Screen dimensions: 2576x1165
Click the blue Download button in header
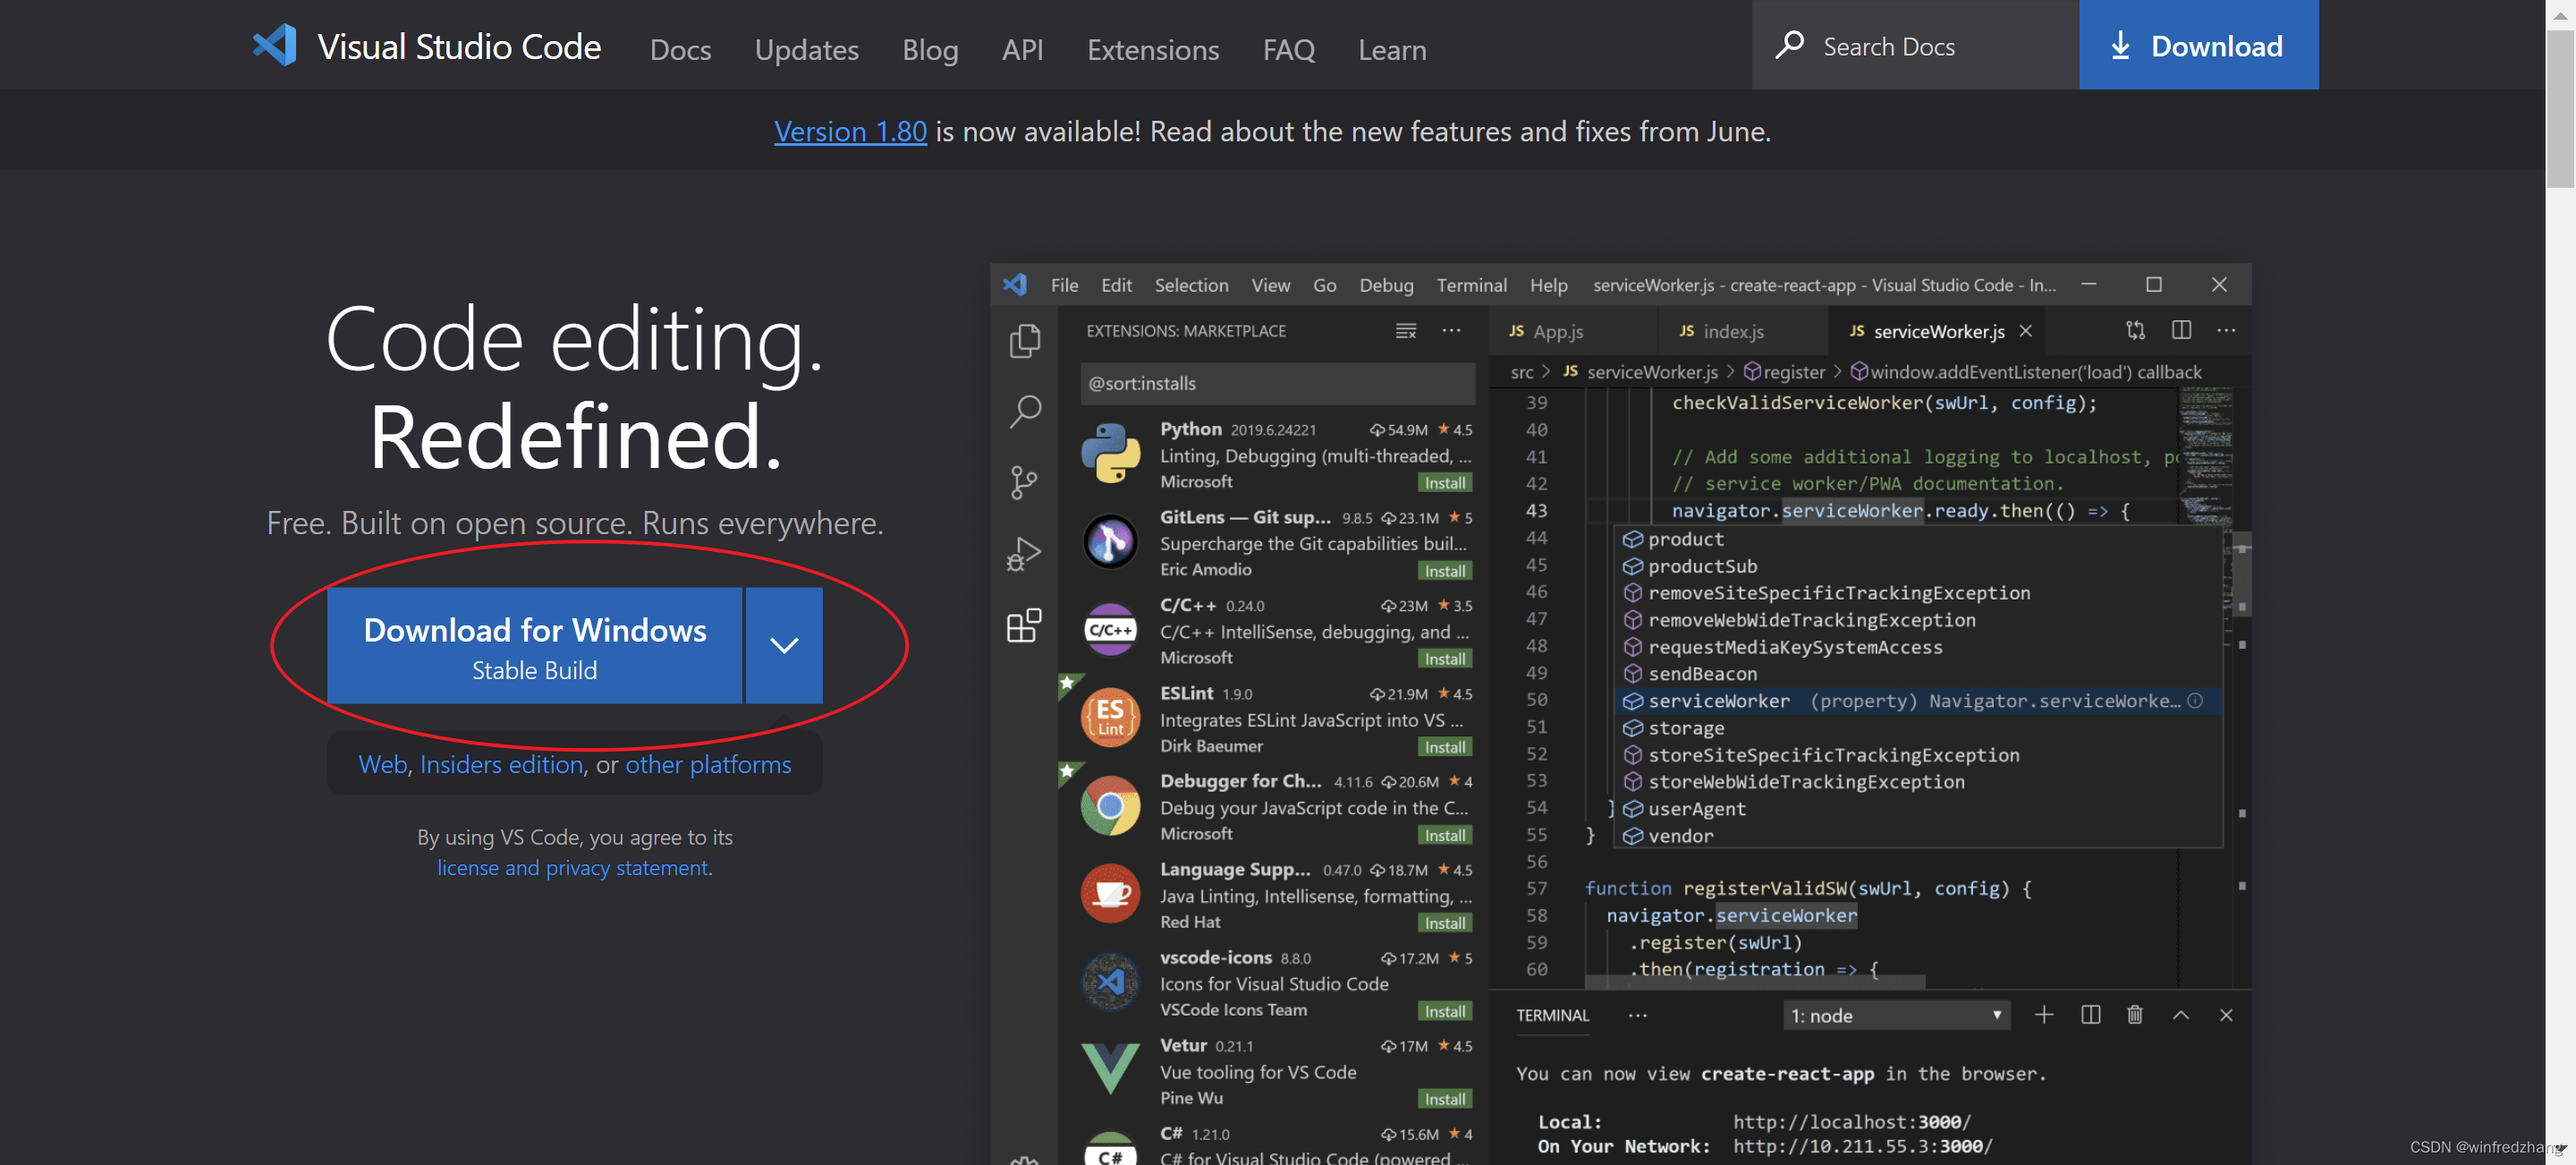tap(2198, 44)
